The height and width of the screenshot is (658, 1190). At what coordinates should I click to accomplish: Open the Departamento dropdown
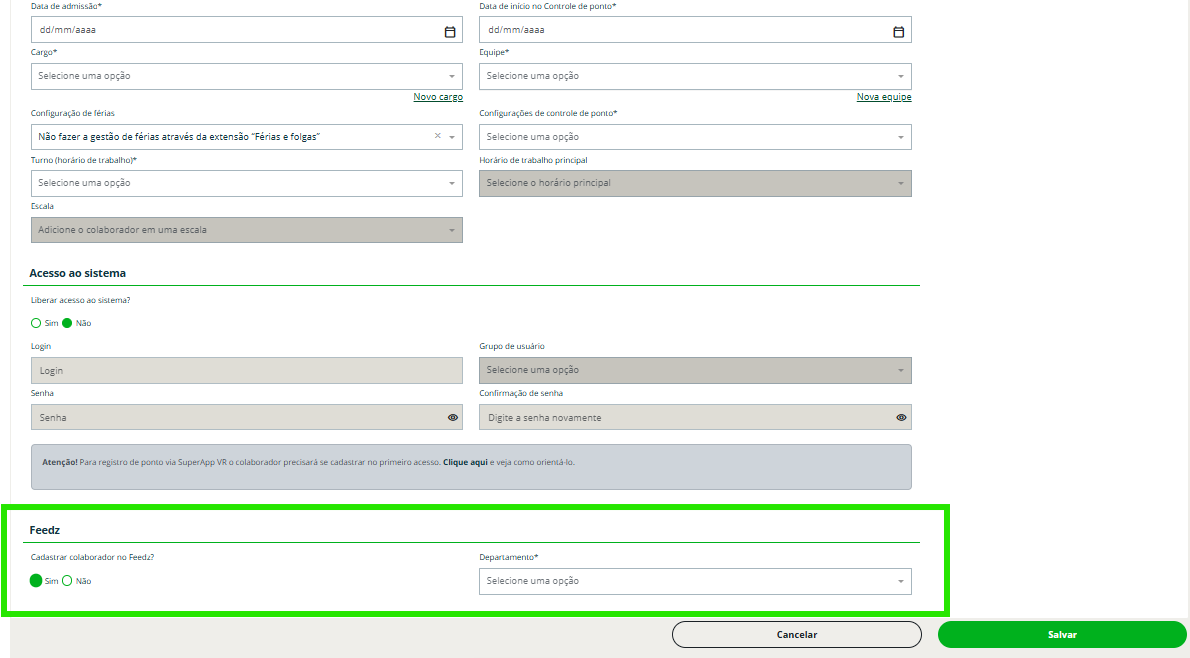694,581
